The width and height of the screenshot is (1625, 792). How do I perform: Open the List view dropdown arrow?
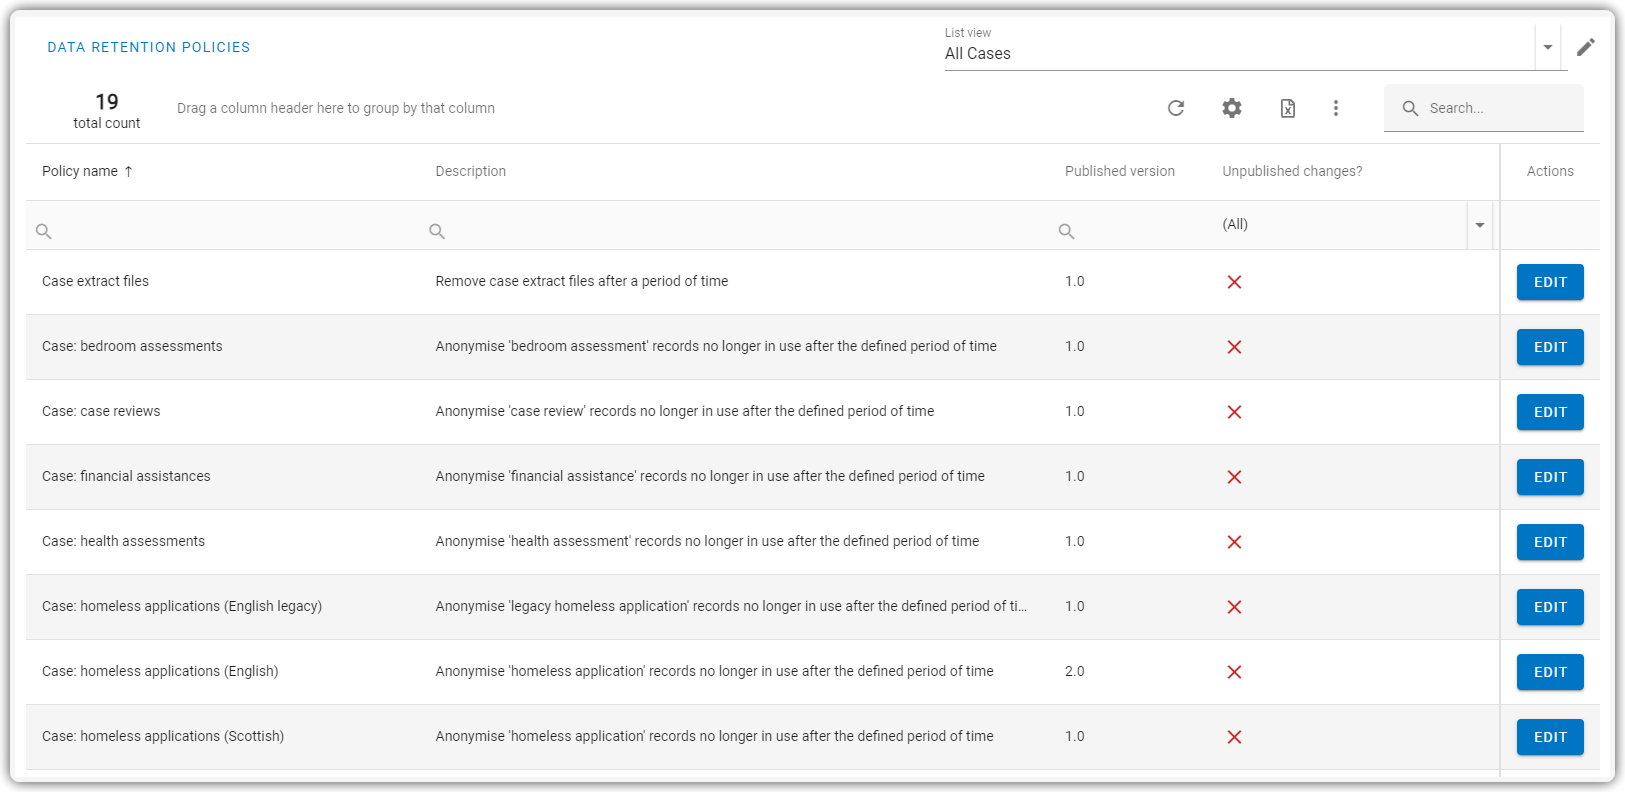point(1548,47)
